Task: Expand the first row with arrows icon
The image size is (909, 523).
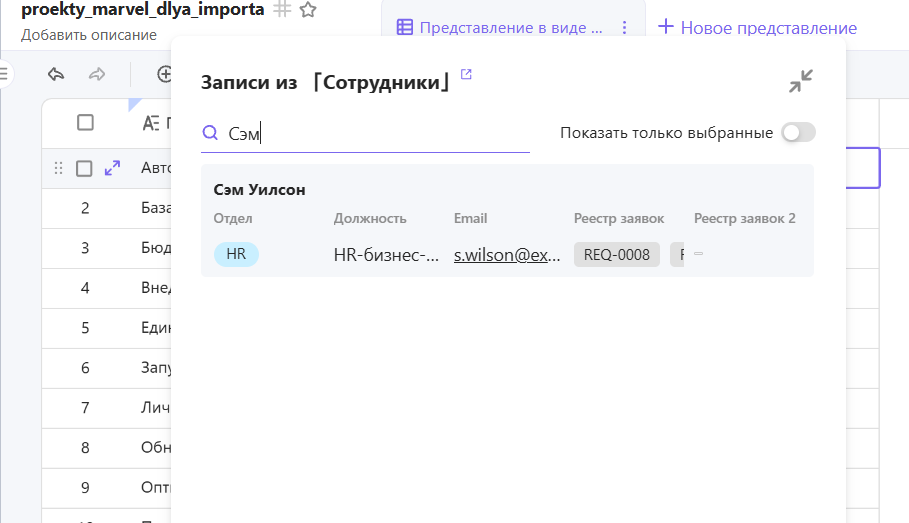Action: click(x=112, y=168)
